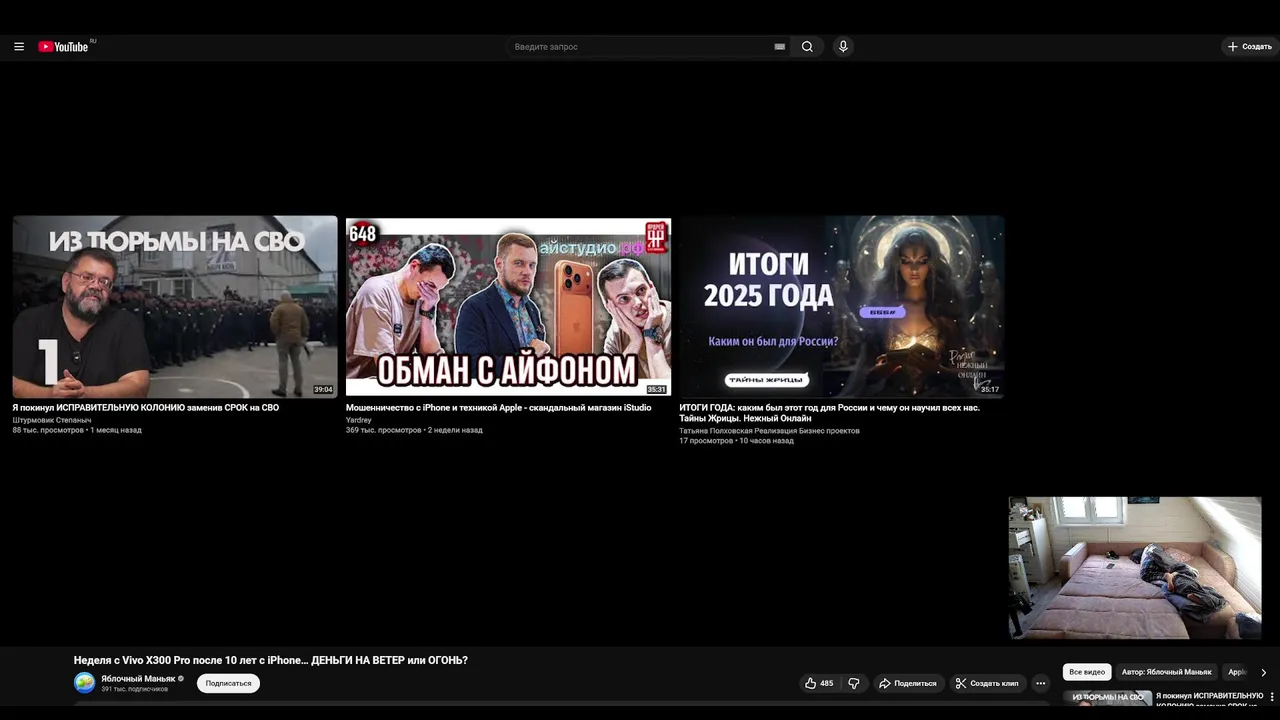Screen dimensions: 1280x720
Task: Click 369 тыс. просмотров • 2 недели назад
Action: (414, 430)
